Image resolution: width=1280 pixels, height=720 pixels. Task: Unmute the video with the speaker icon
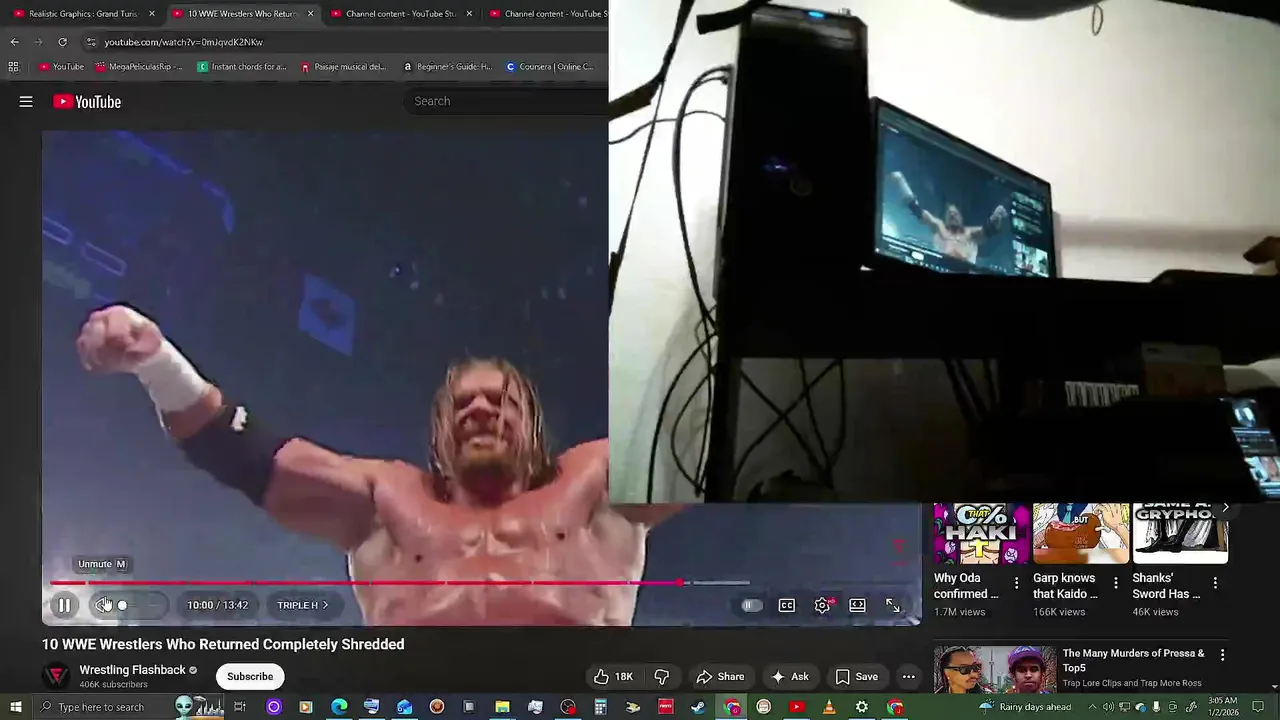[103, 605]
